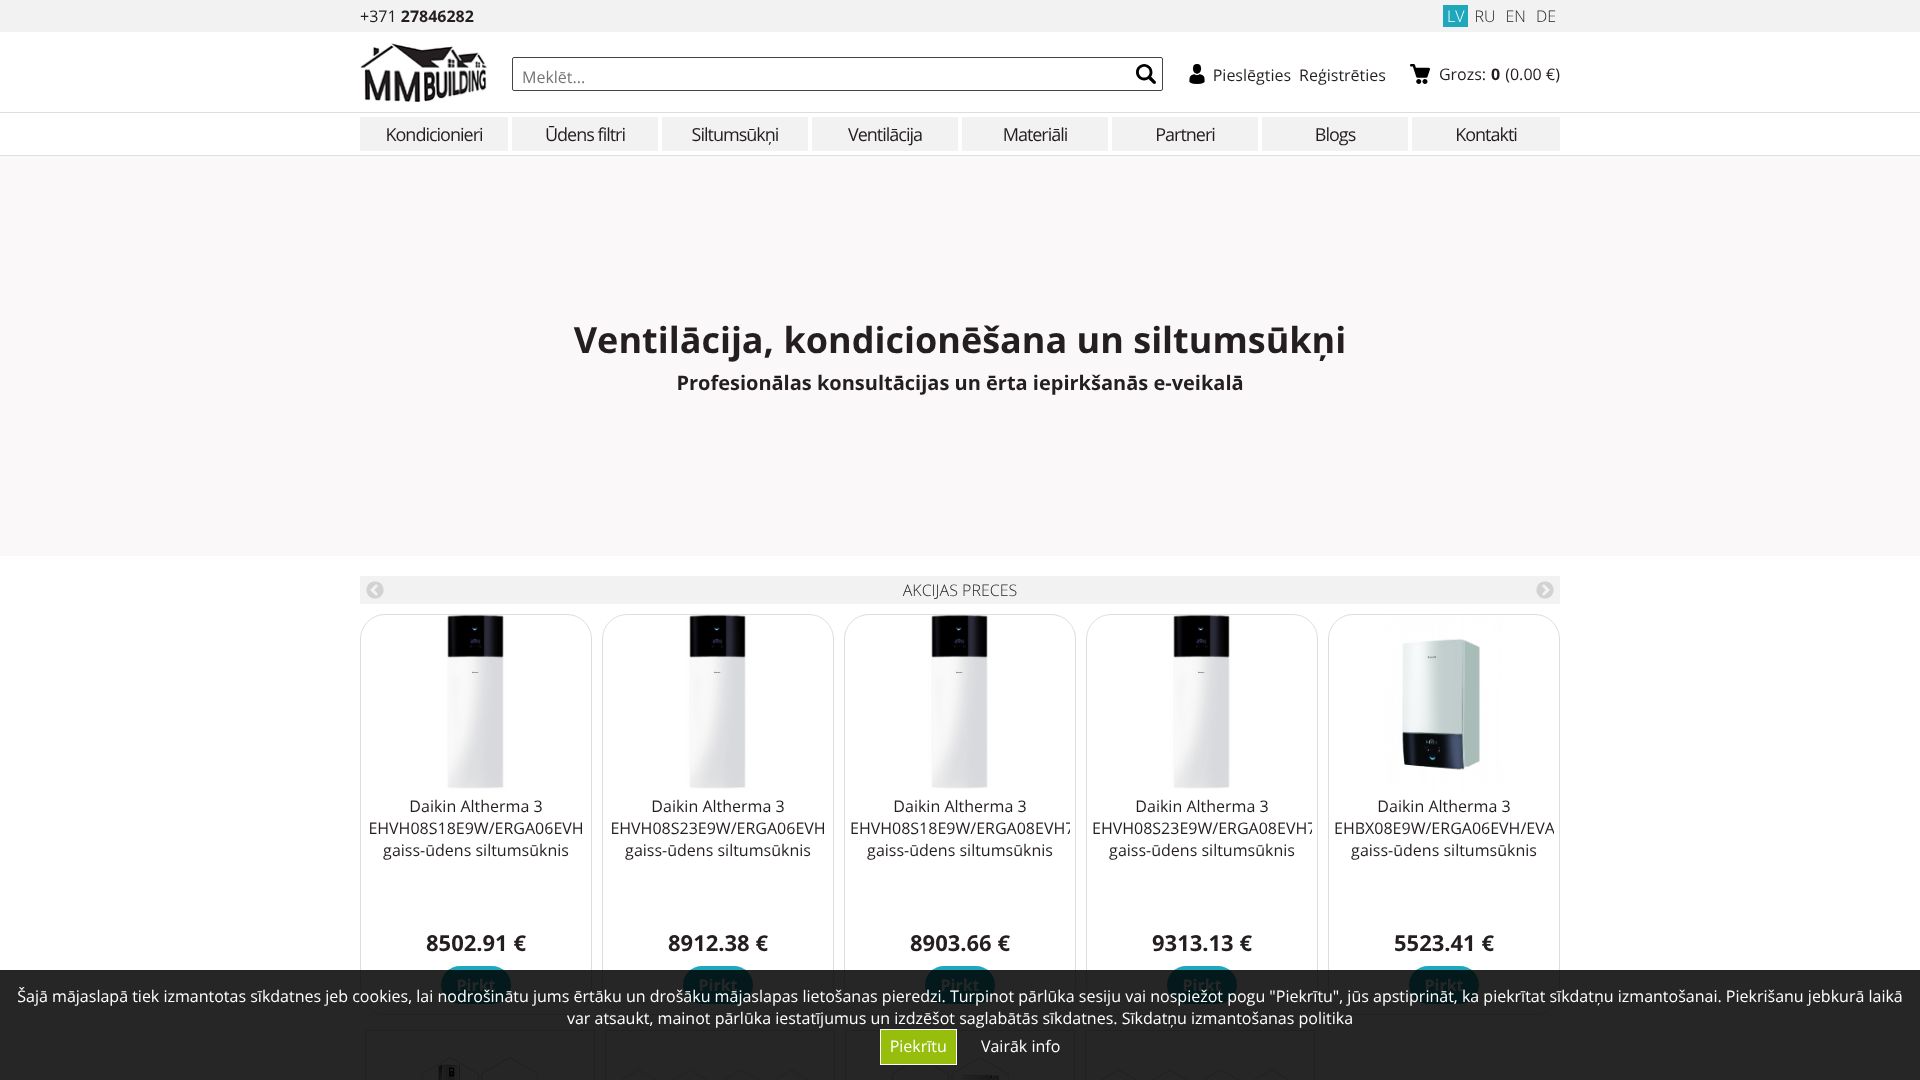Open the Pieslēgties user account icon
1920x1080 pixels.
click(x=1196, y=73)
